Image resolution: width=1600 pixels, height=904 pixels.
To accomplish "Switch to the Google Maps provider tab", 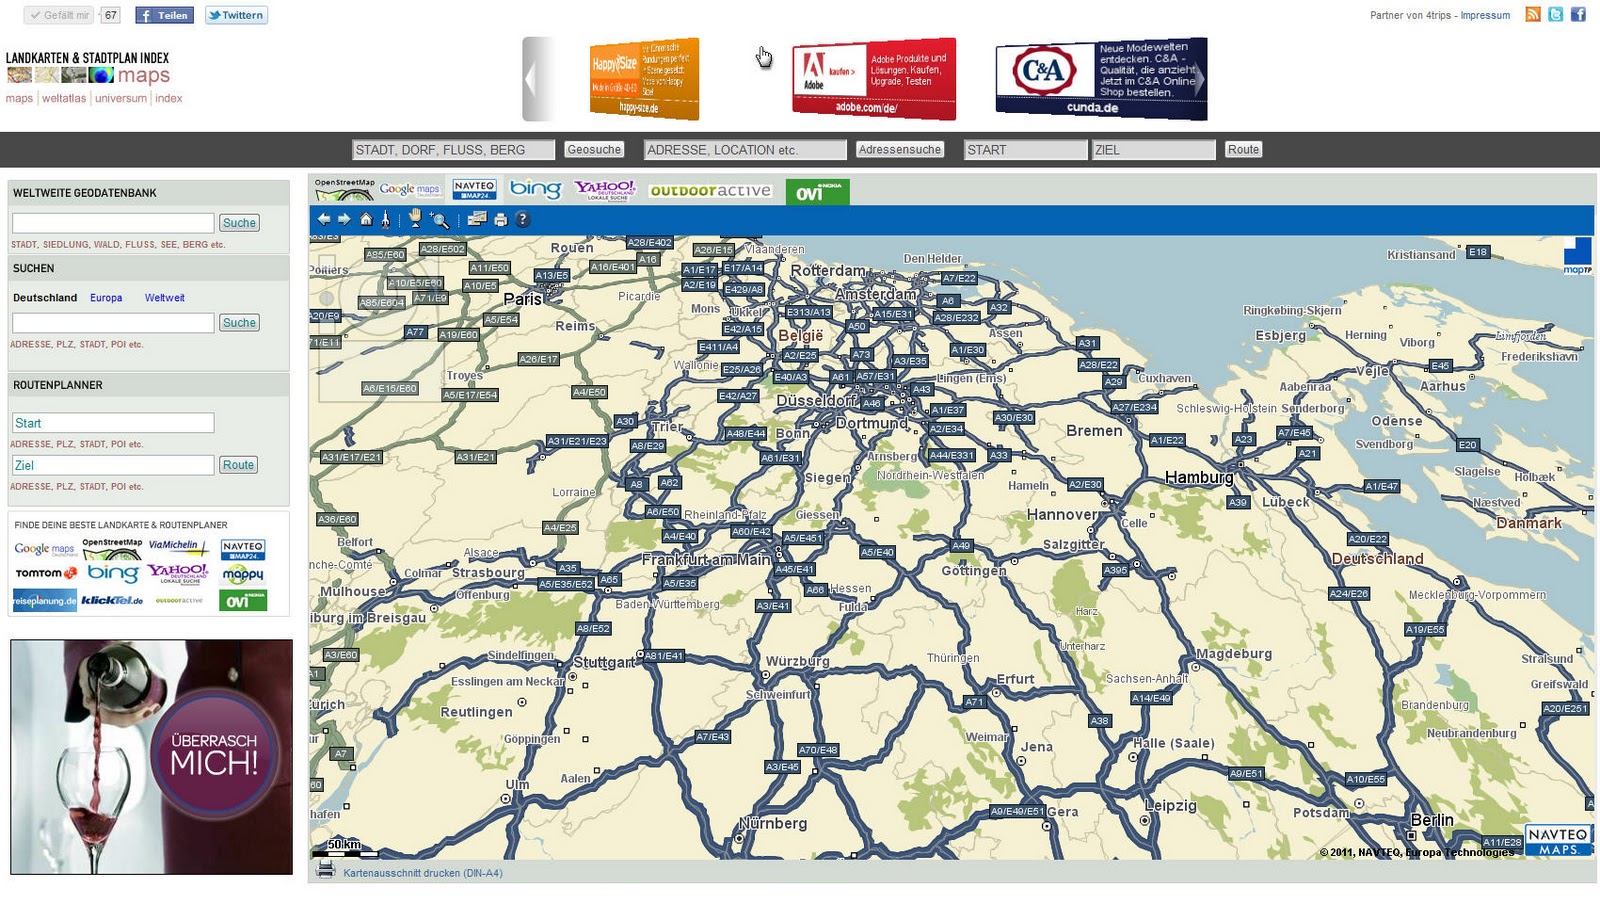I will click(x=411, y=189).
